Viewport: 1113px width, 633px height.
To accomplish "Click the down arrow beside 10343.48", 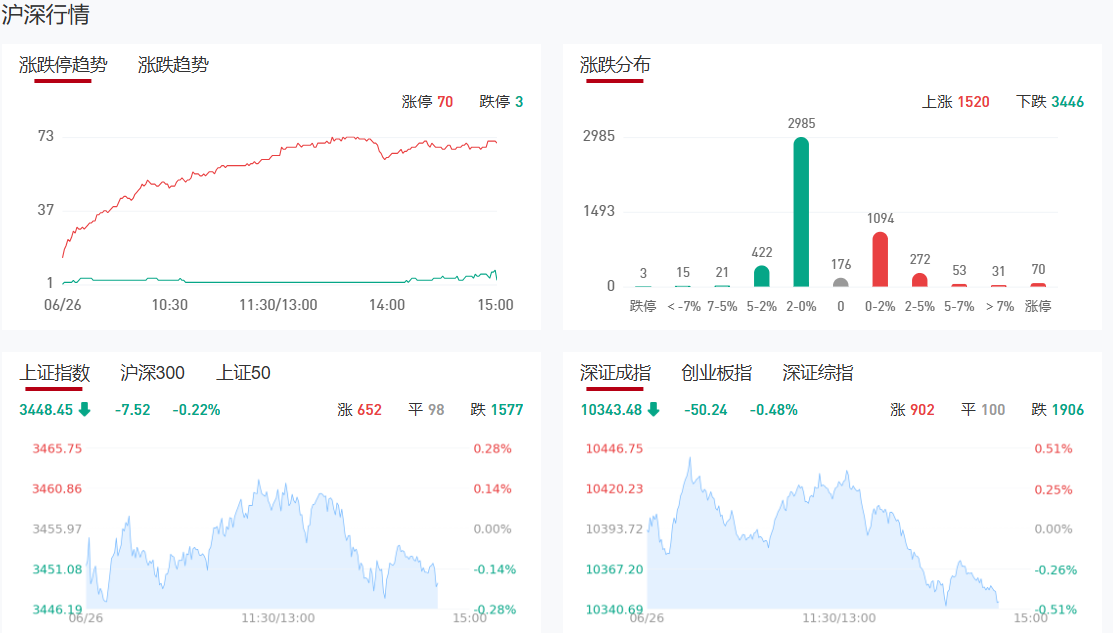I will pos(653,409).
